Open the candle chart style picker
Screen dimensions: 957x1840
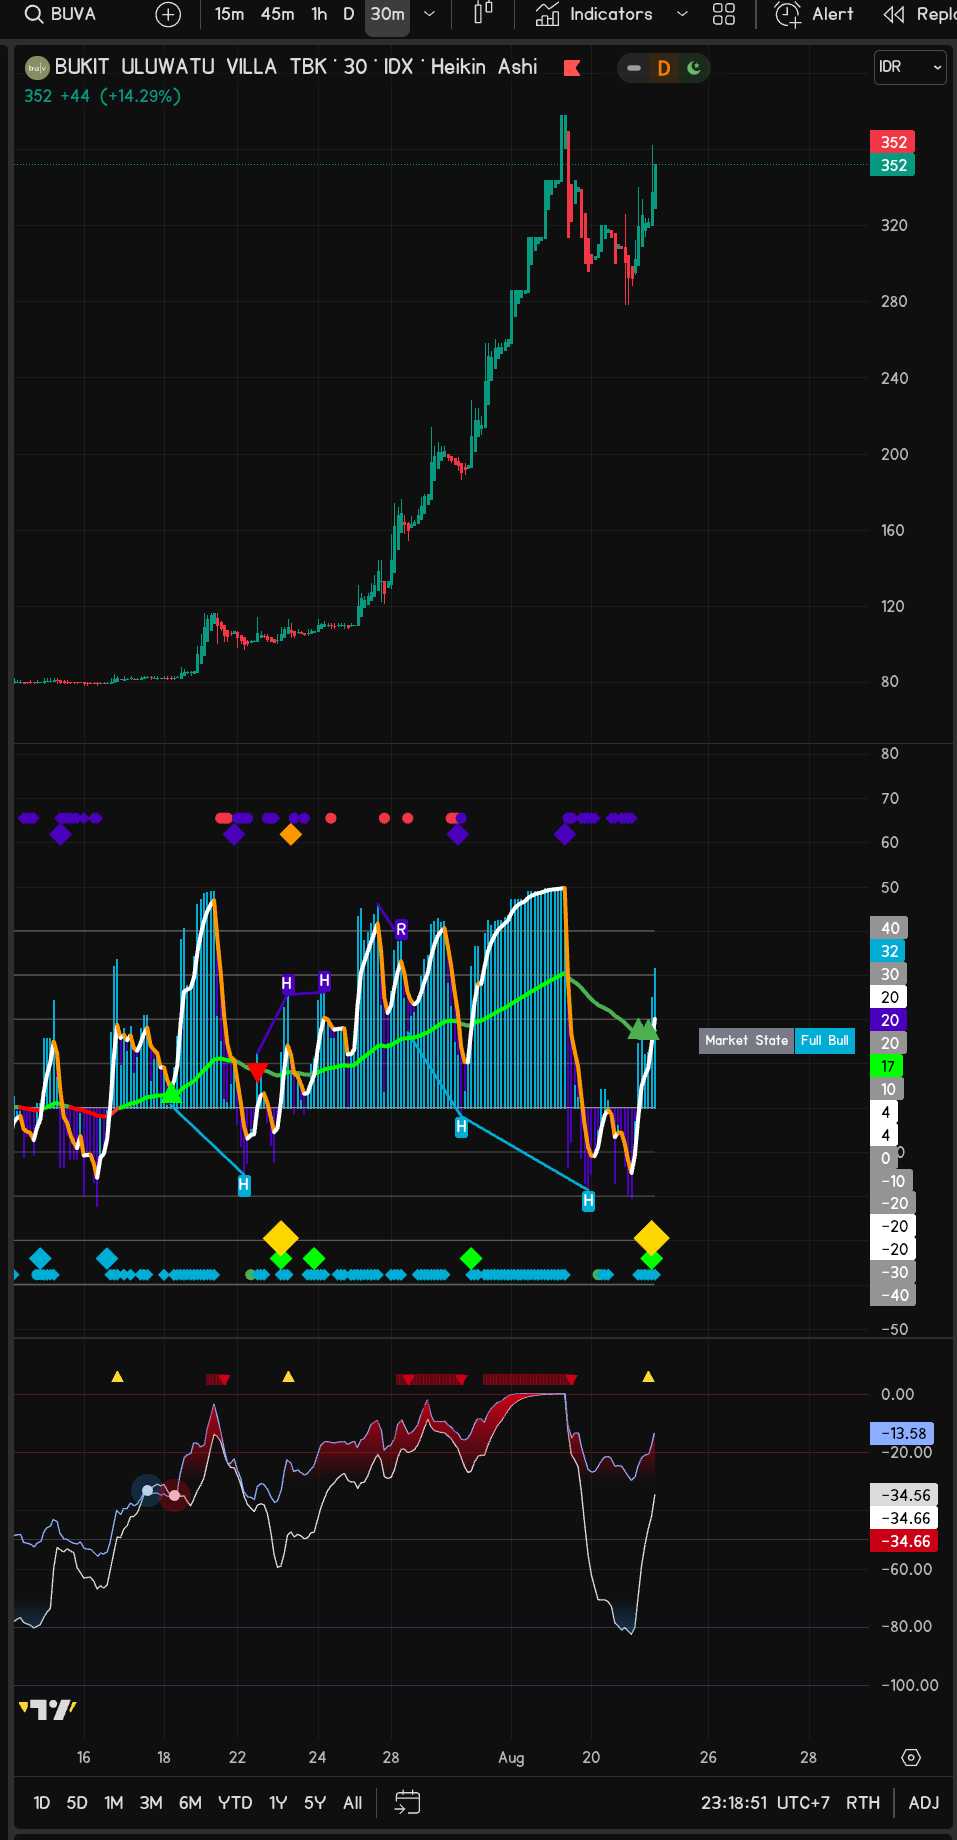click(483, 14)
